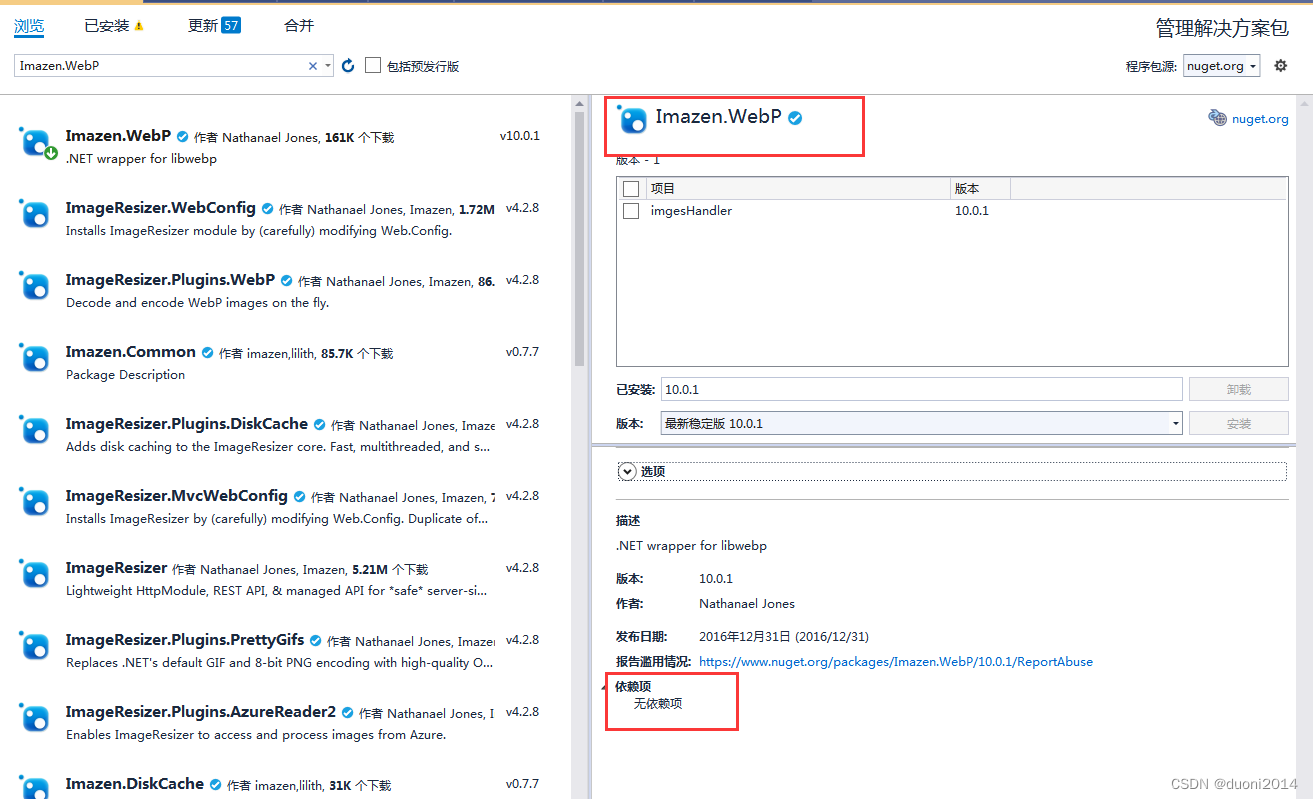Click the ImageResizer.Plugins.PrettyGifs package icon
The height and width of the screenshot is (799, 1313).
point(35,646)
